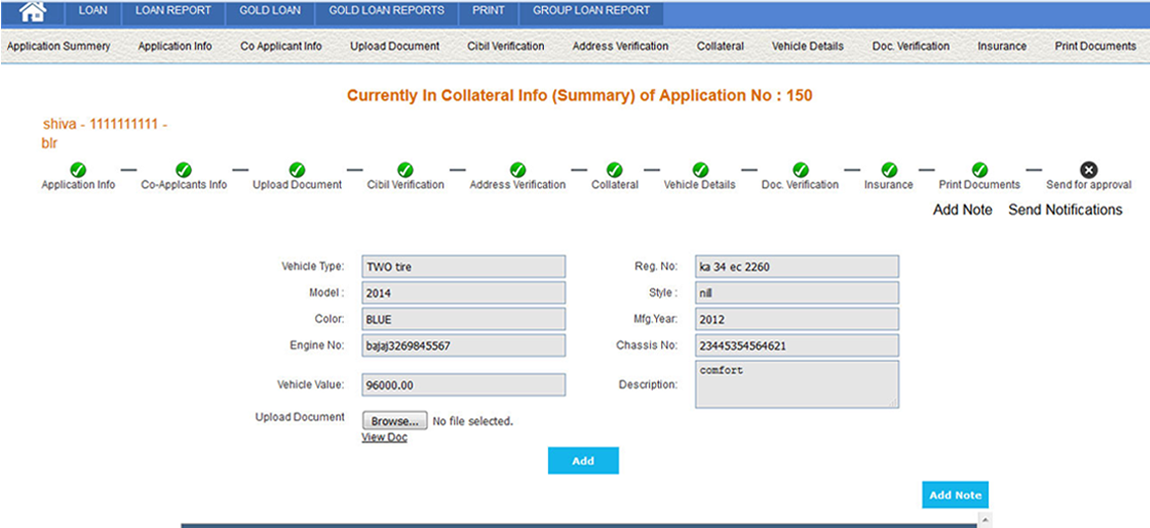This screenshot has width=1150, height=528.
Task: Click 'No file selected.' text
Action: pos(473,422)
